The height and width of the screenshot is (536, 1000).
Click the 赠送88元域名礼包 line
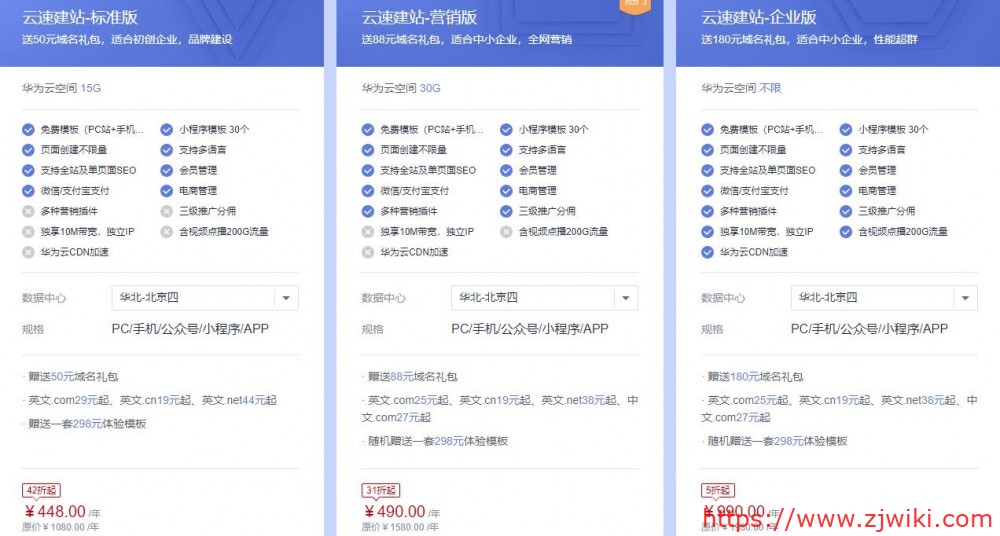[x=412, y=376]
